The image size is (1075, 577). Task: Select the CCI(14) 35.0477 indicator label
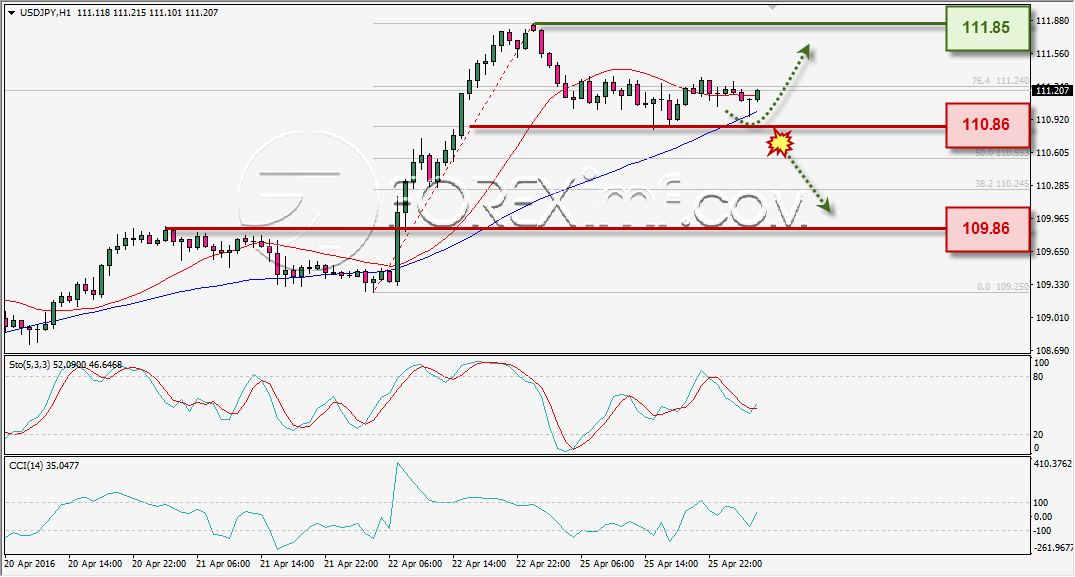click(44, 465)
